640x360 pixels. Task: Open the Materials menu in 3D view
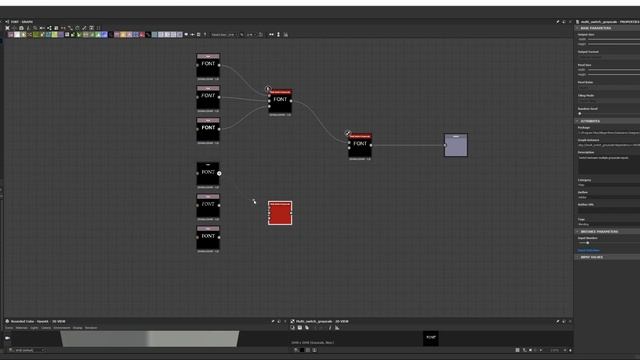pos(22,328)
